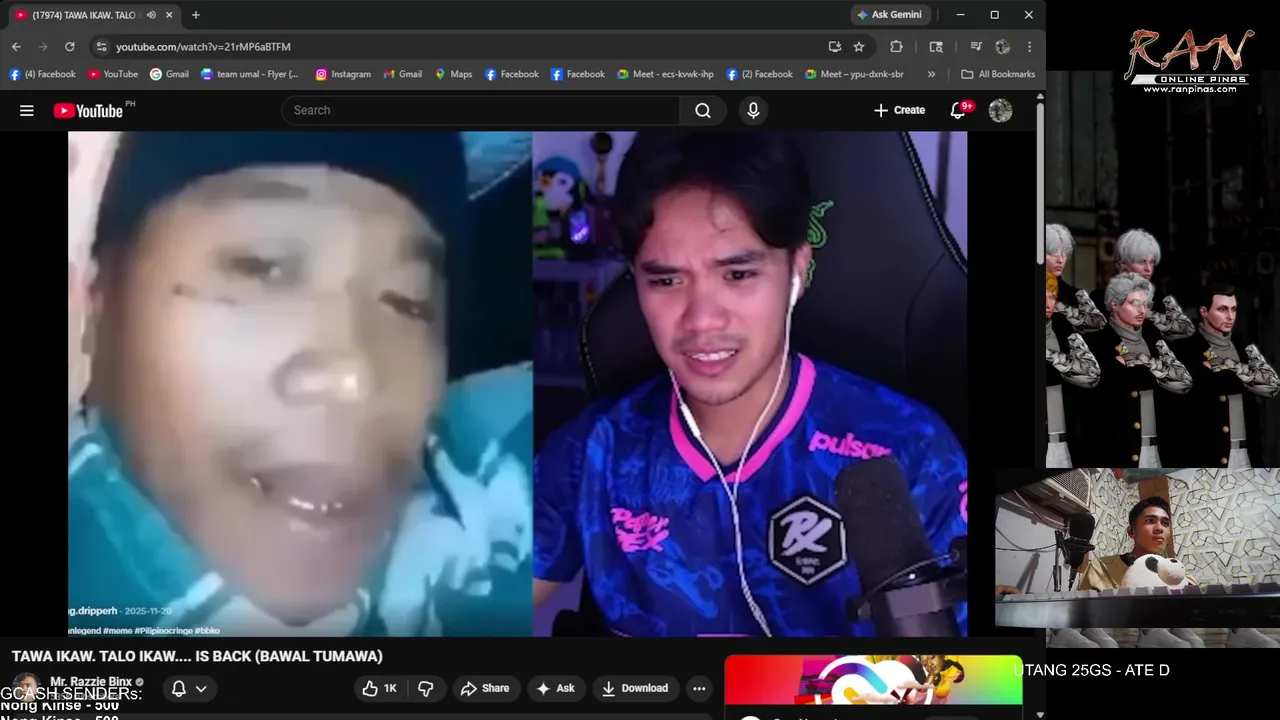This screenshot has height=720, width=1280.
Task: Click the video title TAWA IKAW. TALO IKAW
Action: 197,657
